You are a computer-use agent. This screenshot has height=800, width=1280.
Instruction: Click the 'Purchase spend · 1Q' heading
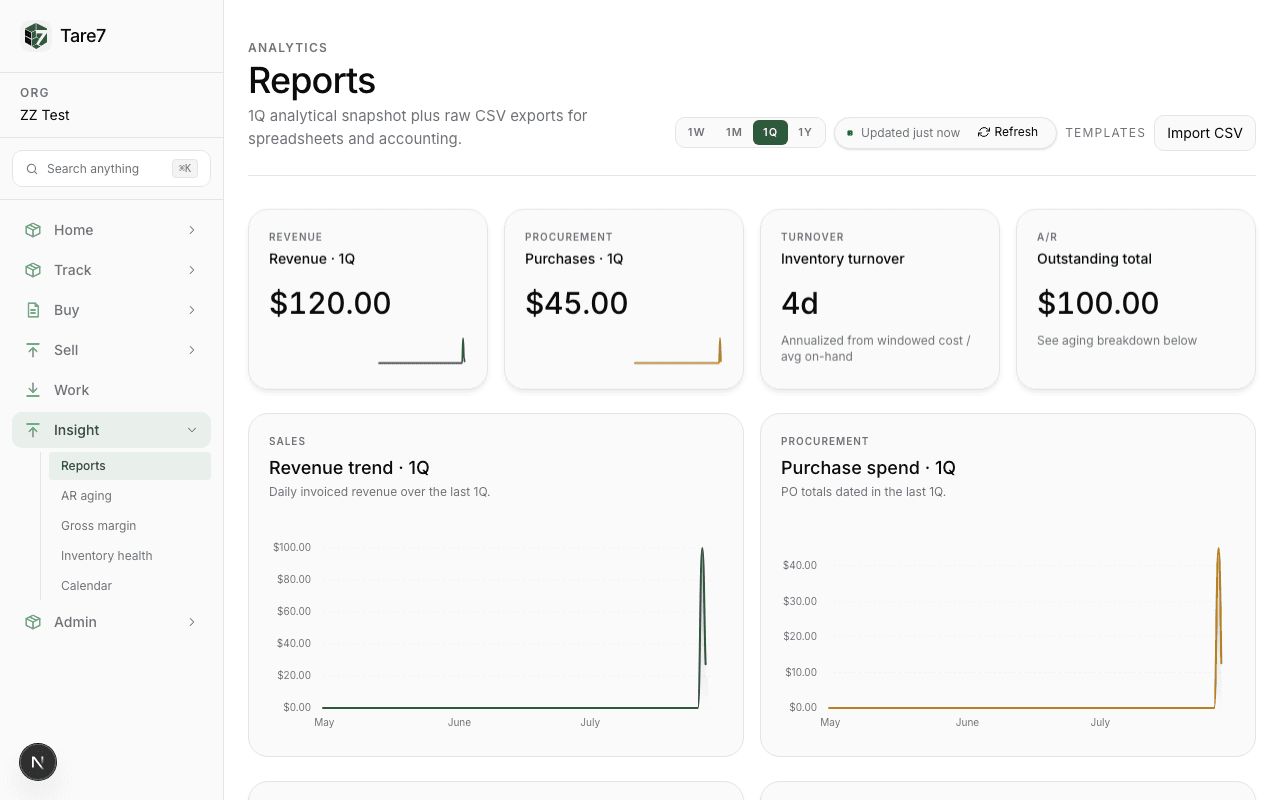[868, 468]
